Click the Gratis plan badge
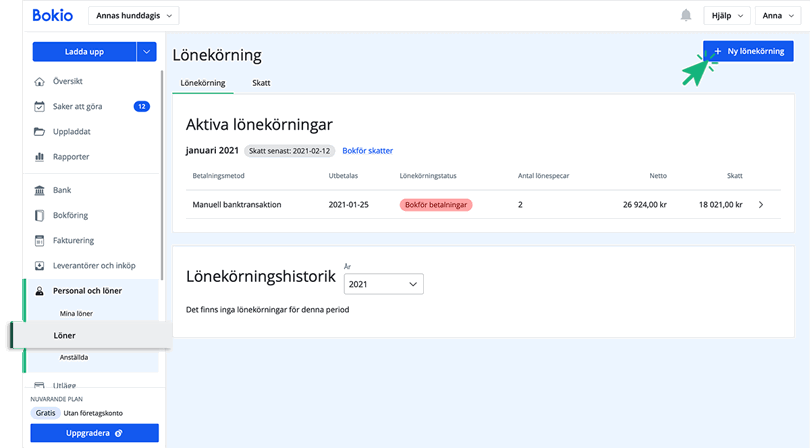This screenshot has width=810, height=448. tap(45, 413)
